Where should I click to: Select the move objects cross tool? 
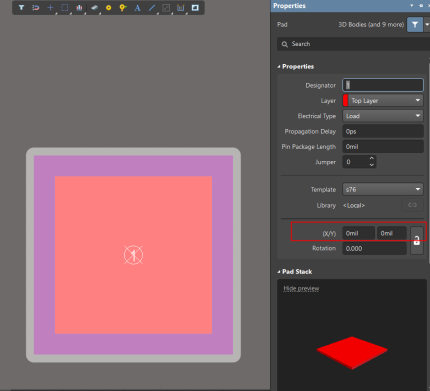tap(50, 7)
